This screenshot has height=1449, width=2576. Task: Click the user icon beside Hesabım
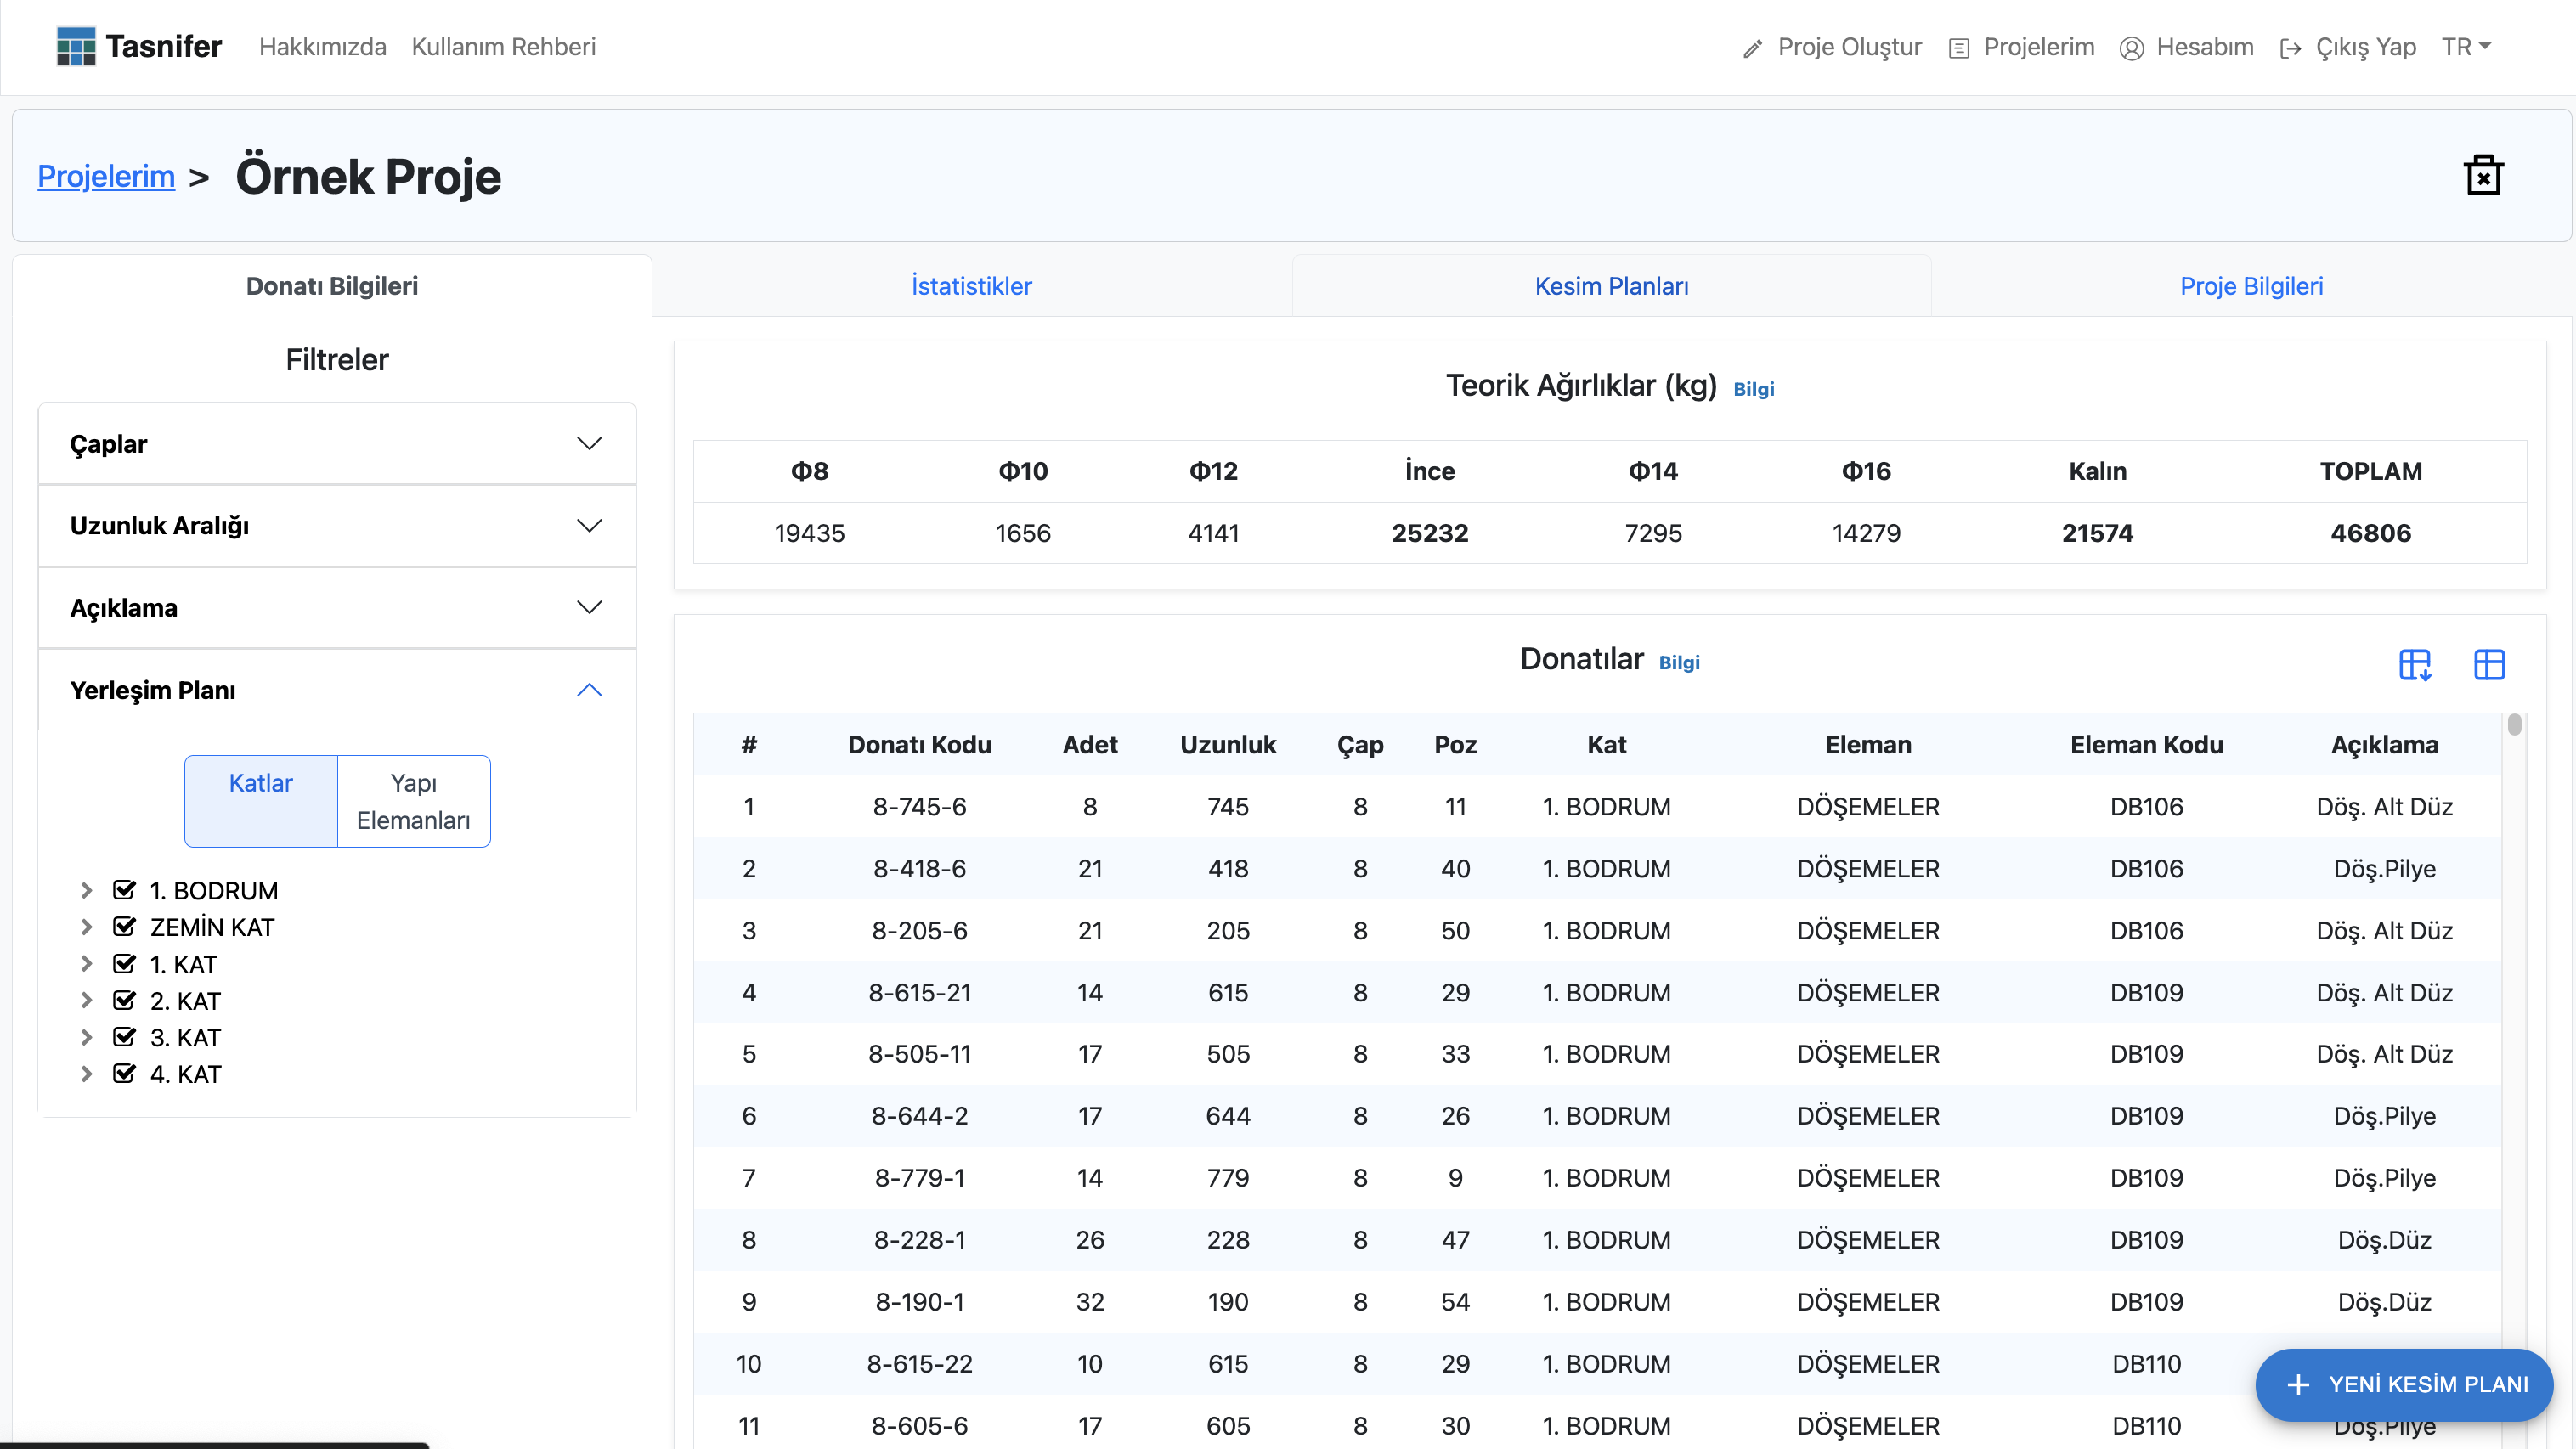[2131, 48]
